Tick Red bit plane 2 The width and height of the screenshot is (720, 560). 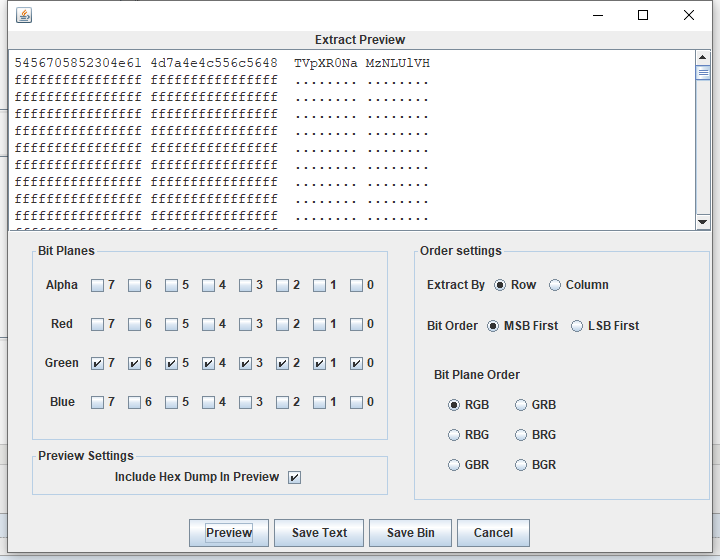coord(282,325)
